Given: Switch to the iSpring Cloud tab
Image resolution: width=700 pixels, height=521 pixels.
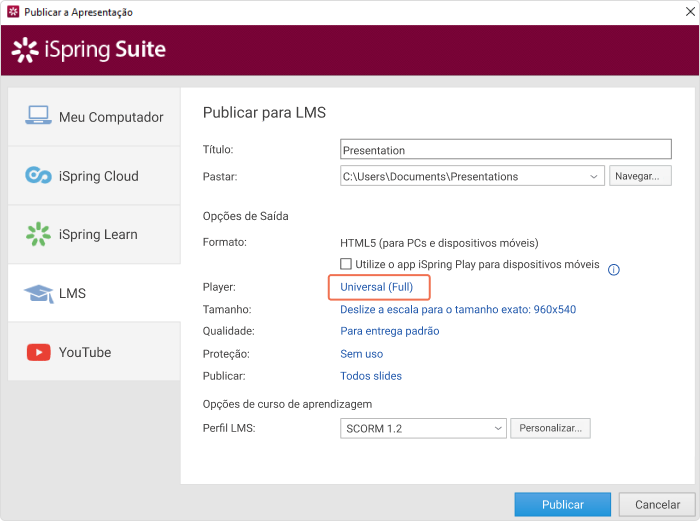Looking at the screenshot, I should click(94, 175).
